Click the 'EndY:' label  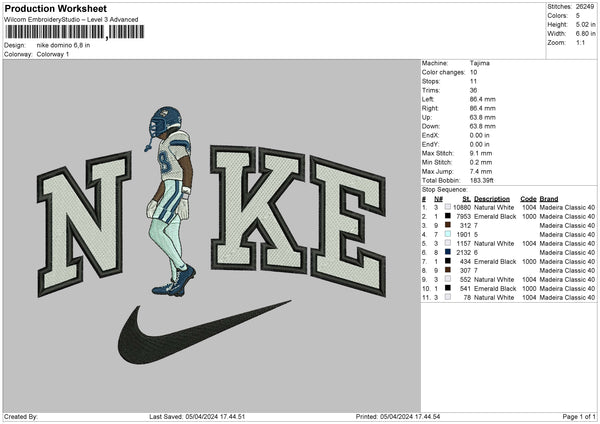[x=430, y=144]
